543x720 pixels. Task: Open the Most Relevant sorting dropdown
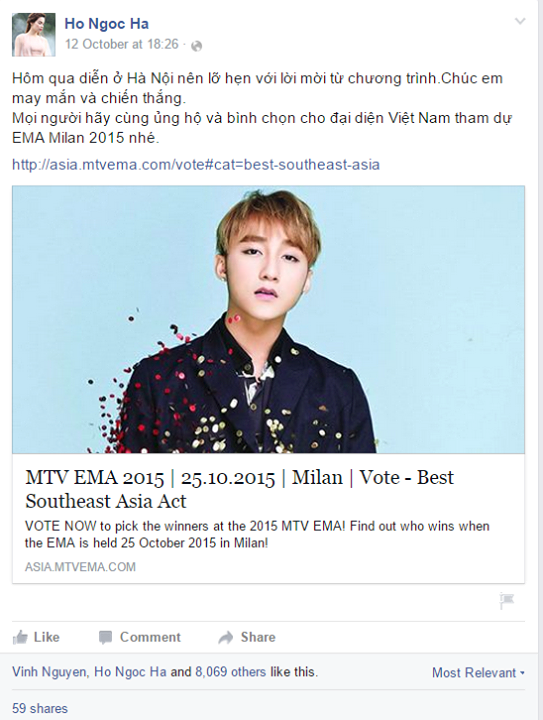[478, 673]
